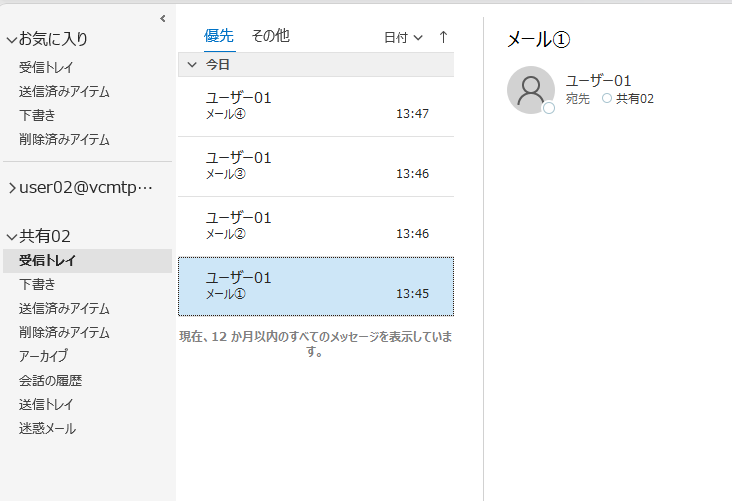Select message メール① from 13:45
The height and width of the screenshot is (501, 732).
coord(316,286)
